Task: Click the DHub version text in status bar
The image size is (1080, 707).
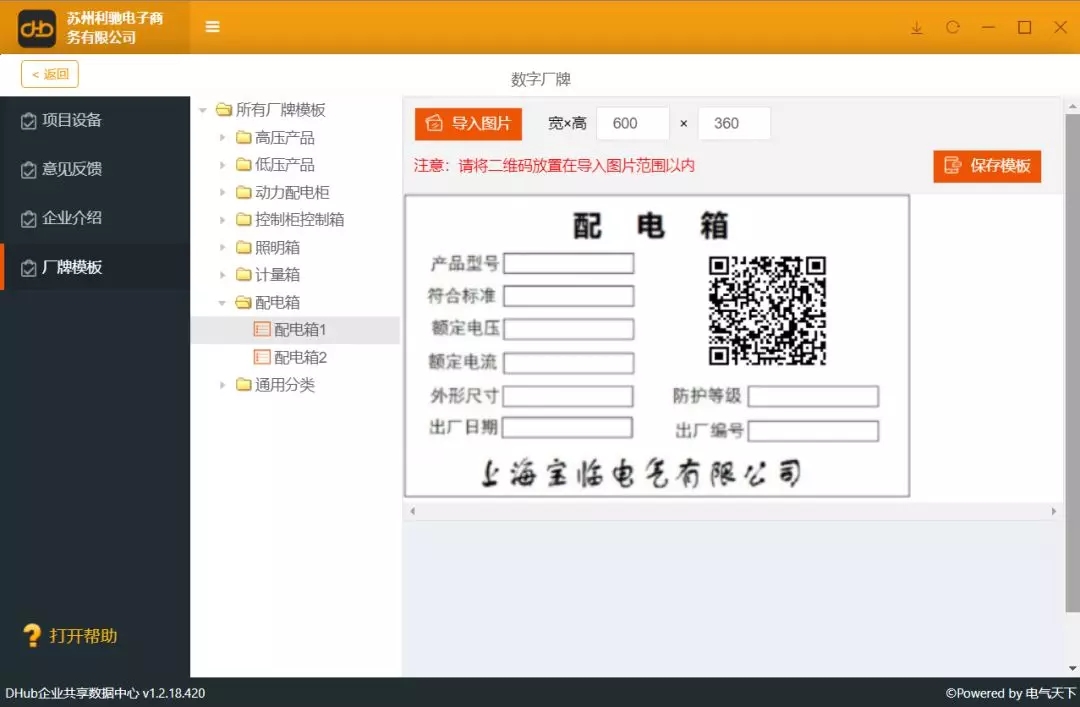Action: point(105,693)
